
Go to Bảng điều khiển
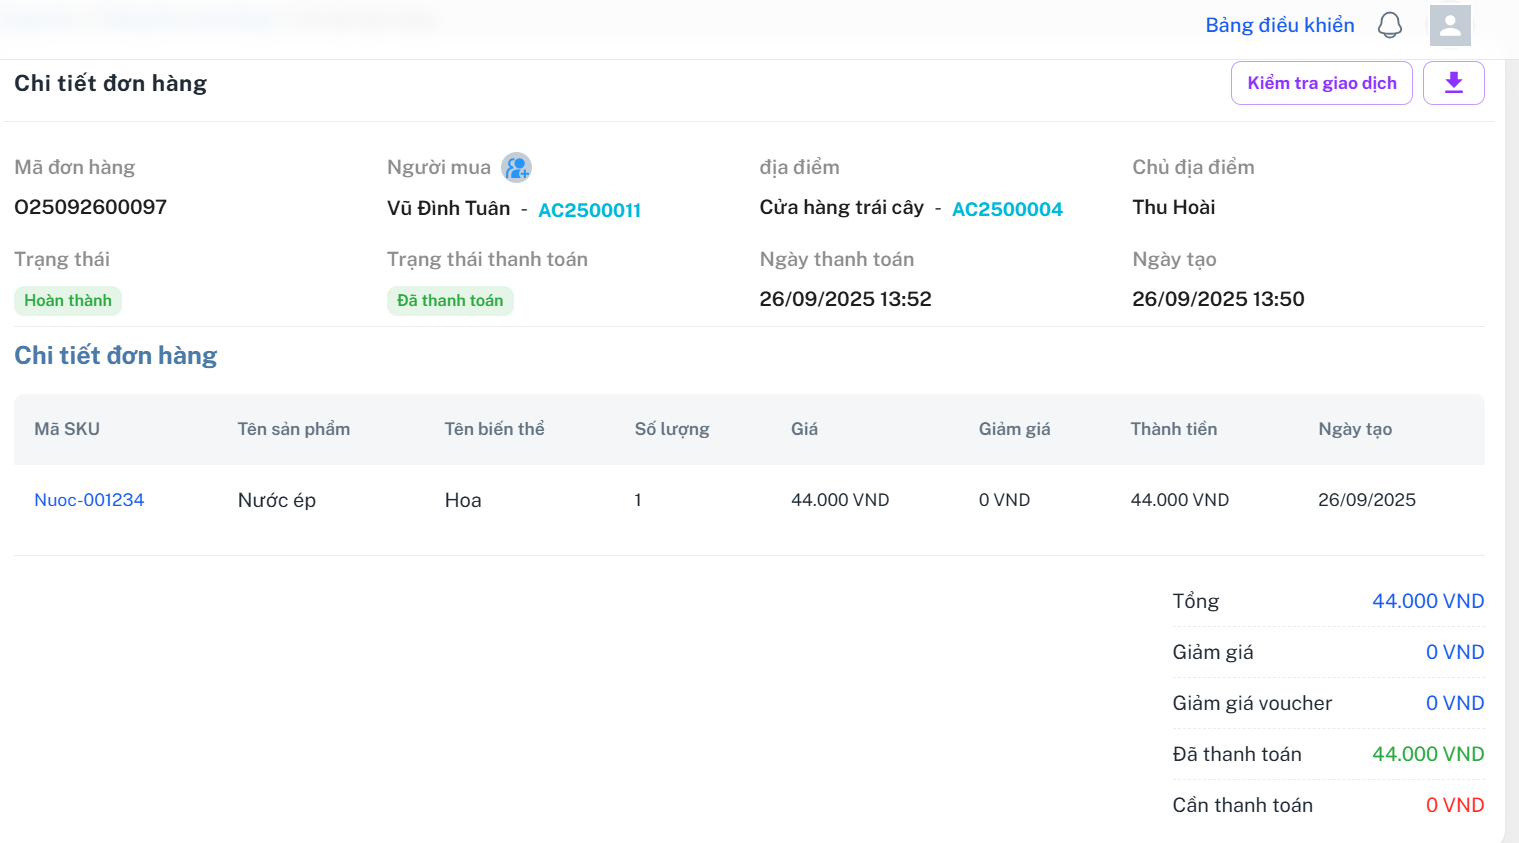[x=1279, y=25]
